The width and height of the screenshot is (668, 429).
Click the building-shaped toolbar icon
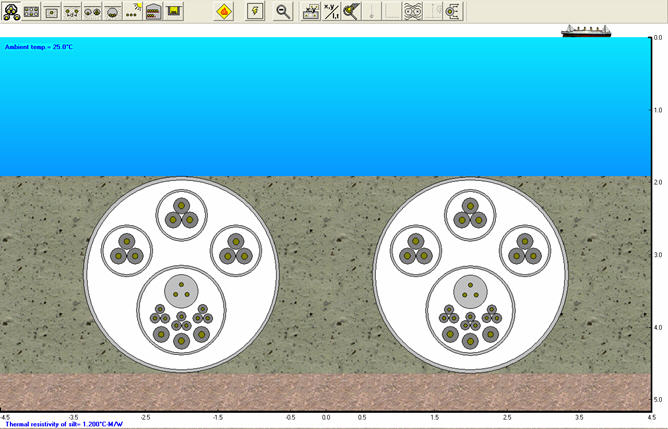tap(154, 11)
